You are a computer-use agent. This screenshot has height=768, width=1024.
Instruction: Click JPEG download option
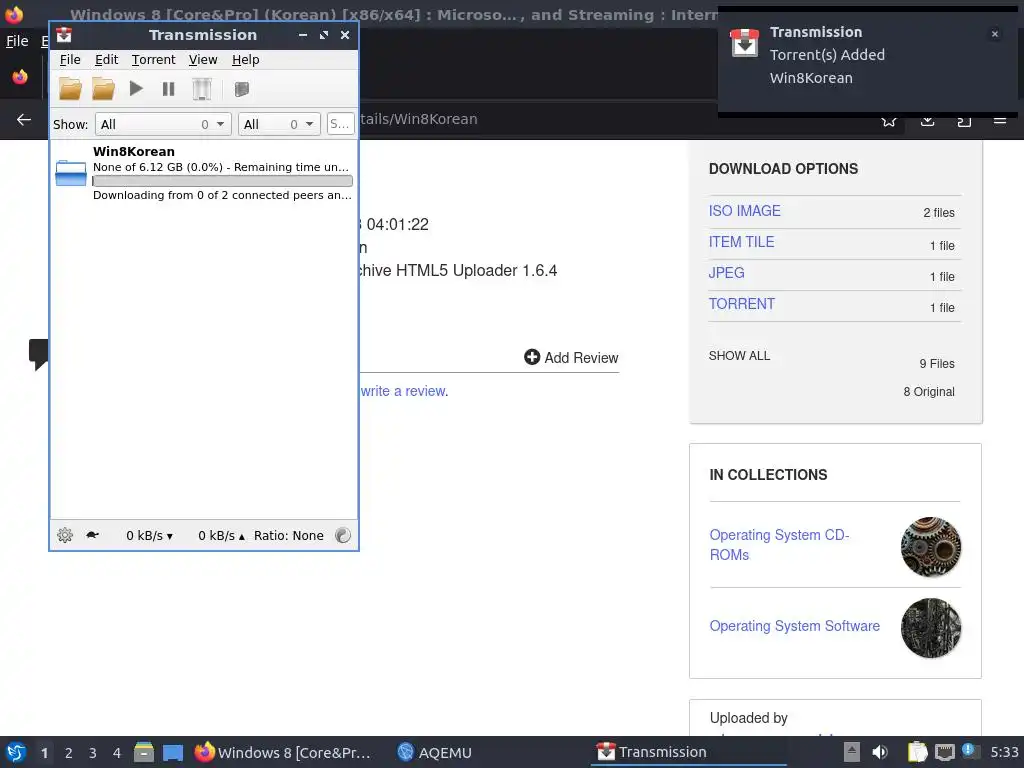(726, 272)
